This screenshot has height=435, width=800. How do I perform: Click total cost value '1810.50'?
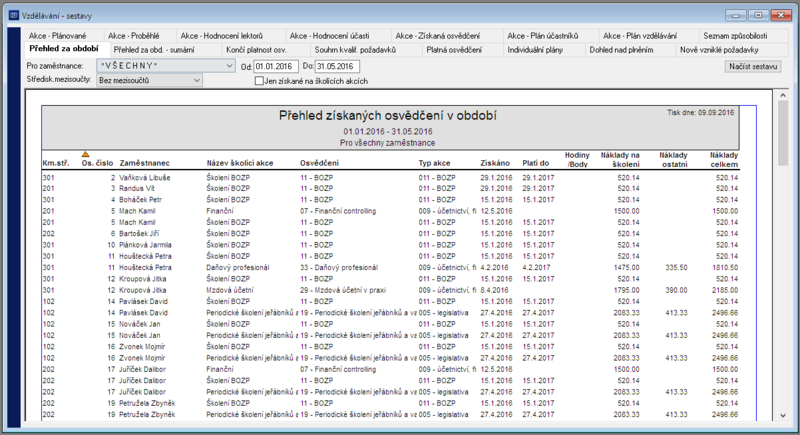[725, 268]
